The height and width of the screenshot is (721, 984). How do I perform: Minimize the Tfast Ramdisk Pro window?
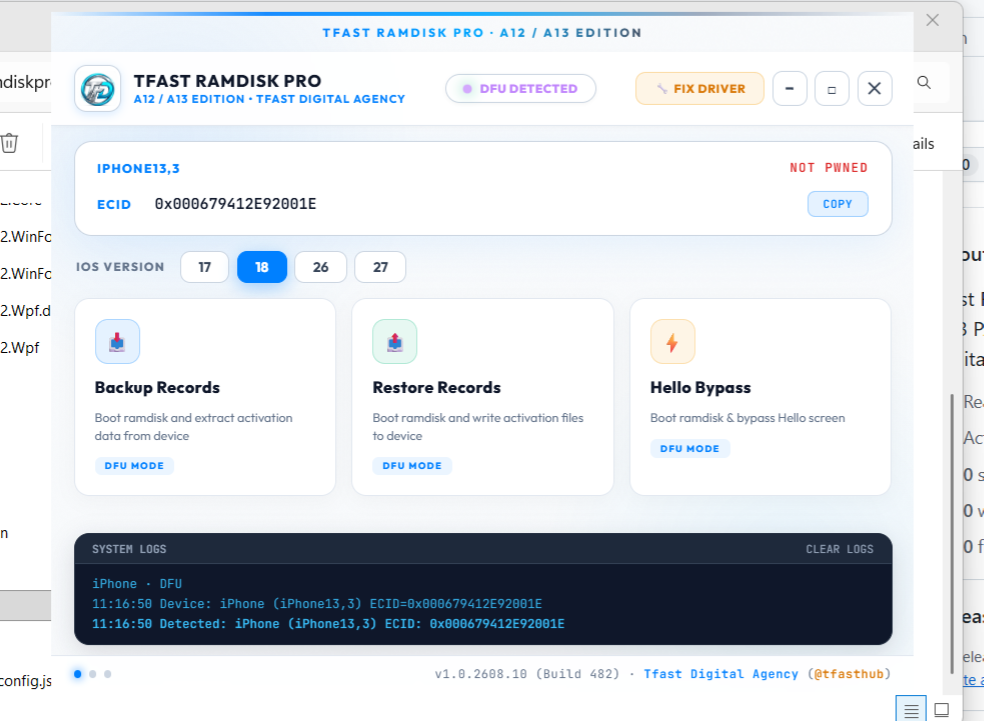789,88
